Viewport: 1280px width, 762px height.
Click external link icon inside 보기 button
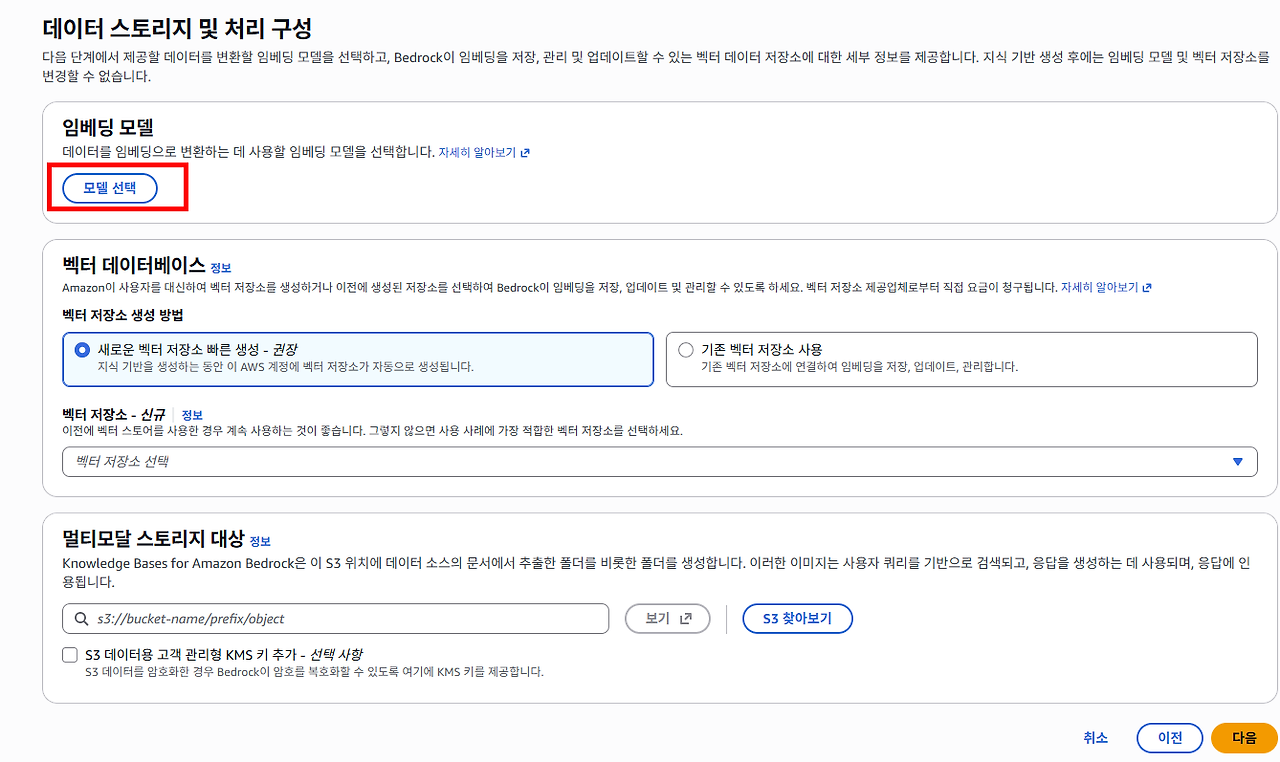[686, 619]
